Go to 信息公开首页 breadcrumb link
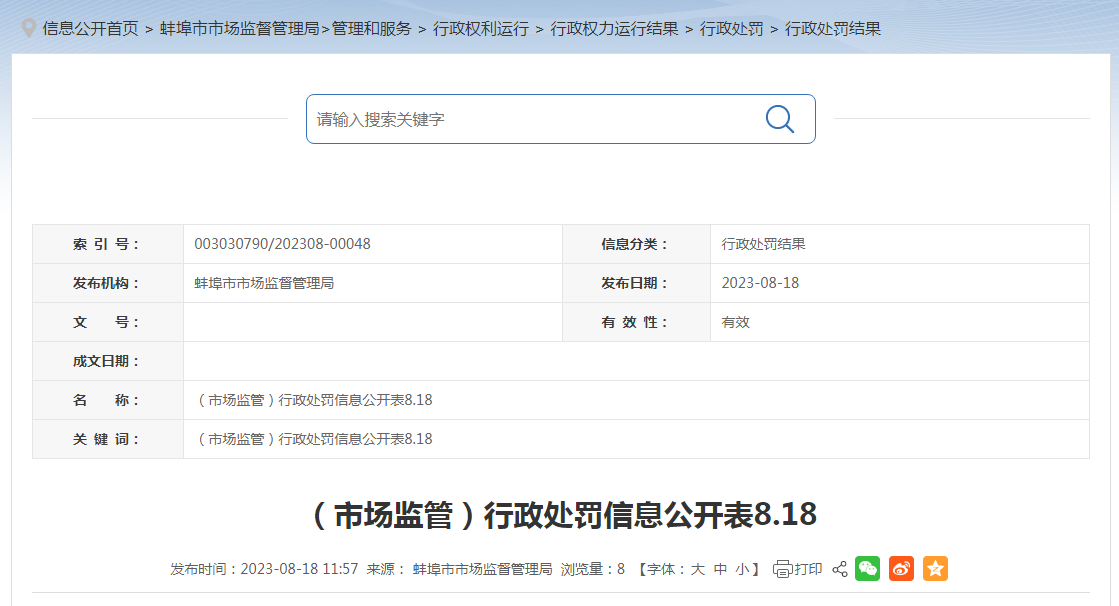1119x606 pixels. [x=90, y=29]
